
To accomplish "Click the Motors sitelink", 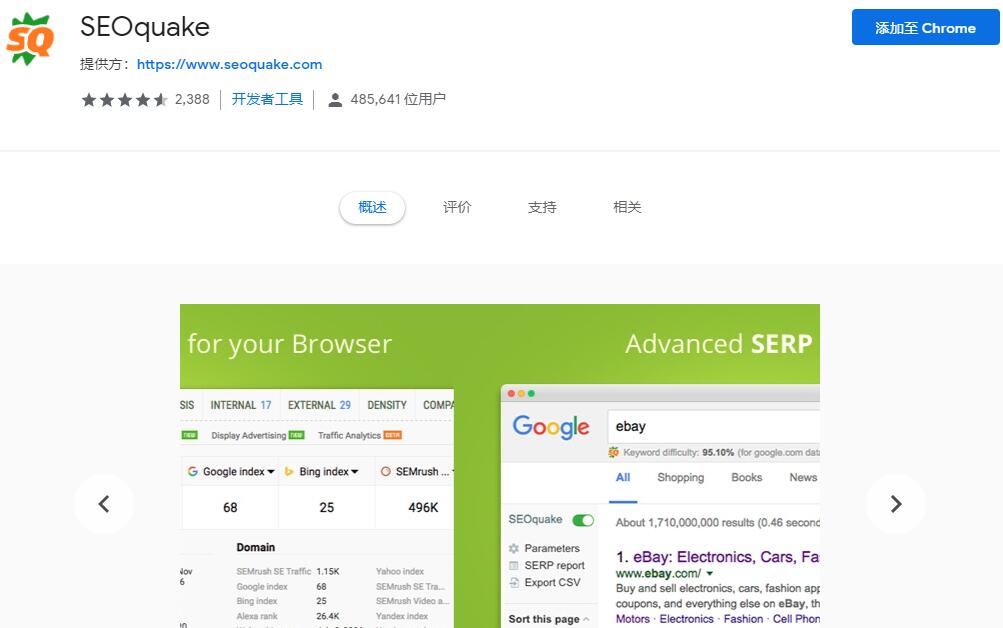I will [x=633, y=619].
